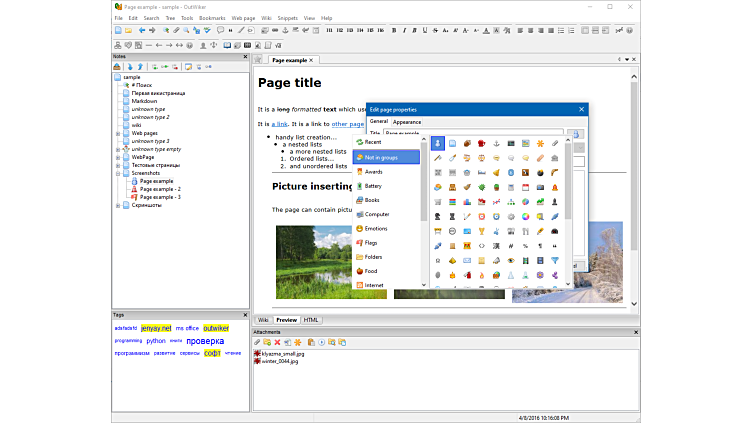Expand the unknown type empty node
Screen dimensions: 752x423
[x=118, y=149]
